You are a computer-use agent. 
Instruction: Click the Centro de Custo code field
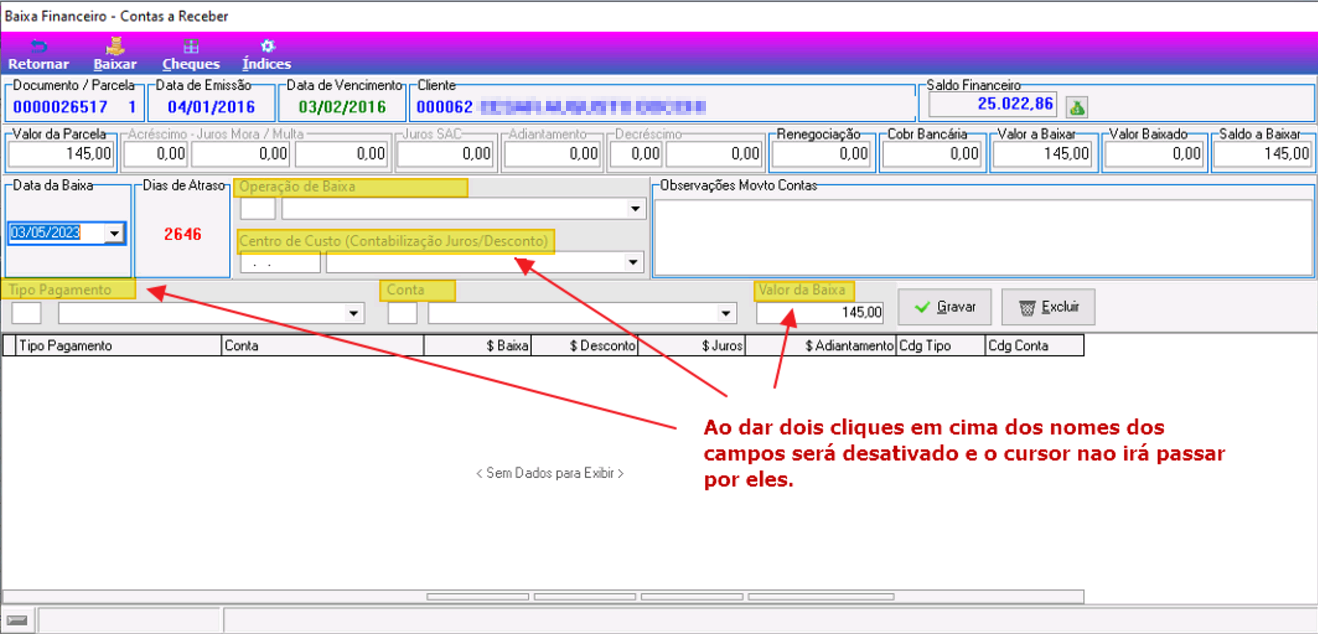coord(280,262)
